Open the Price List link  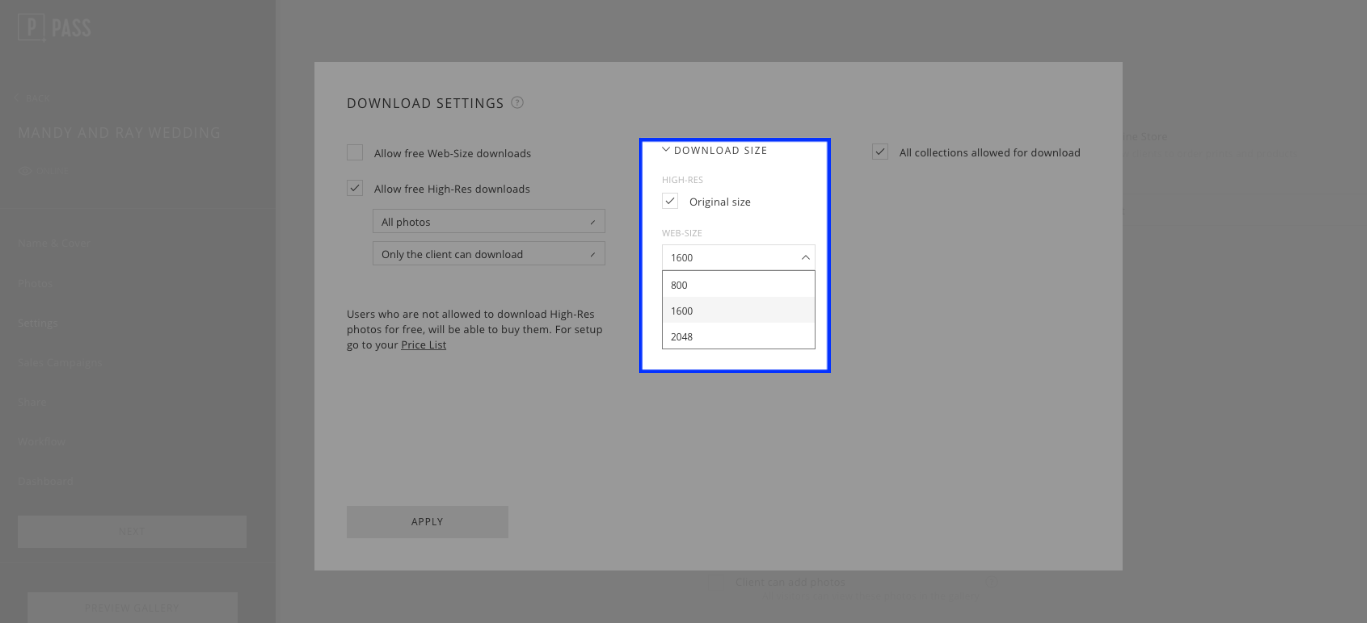(424, 345)
